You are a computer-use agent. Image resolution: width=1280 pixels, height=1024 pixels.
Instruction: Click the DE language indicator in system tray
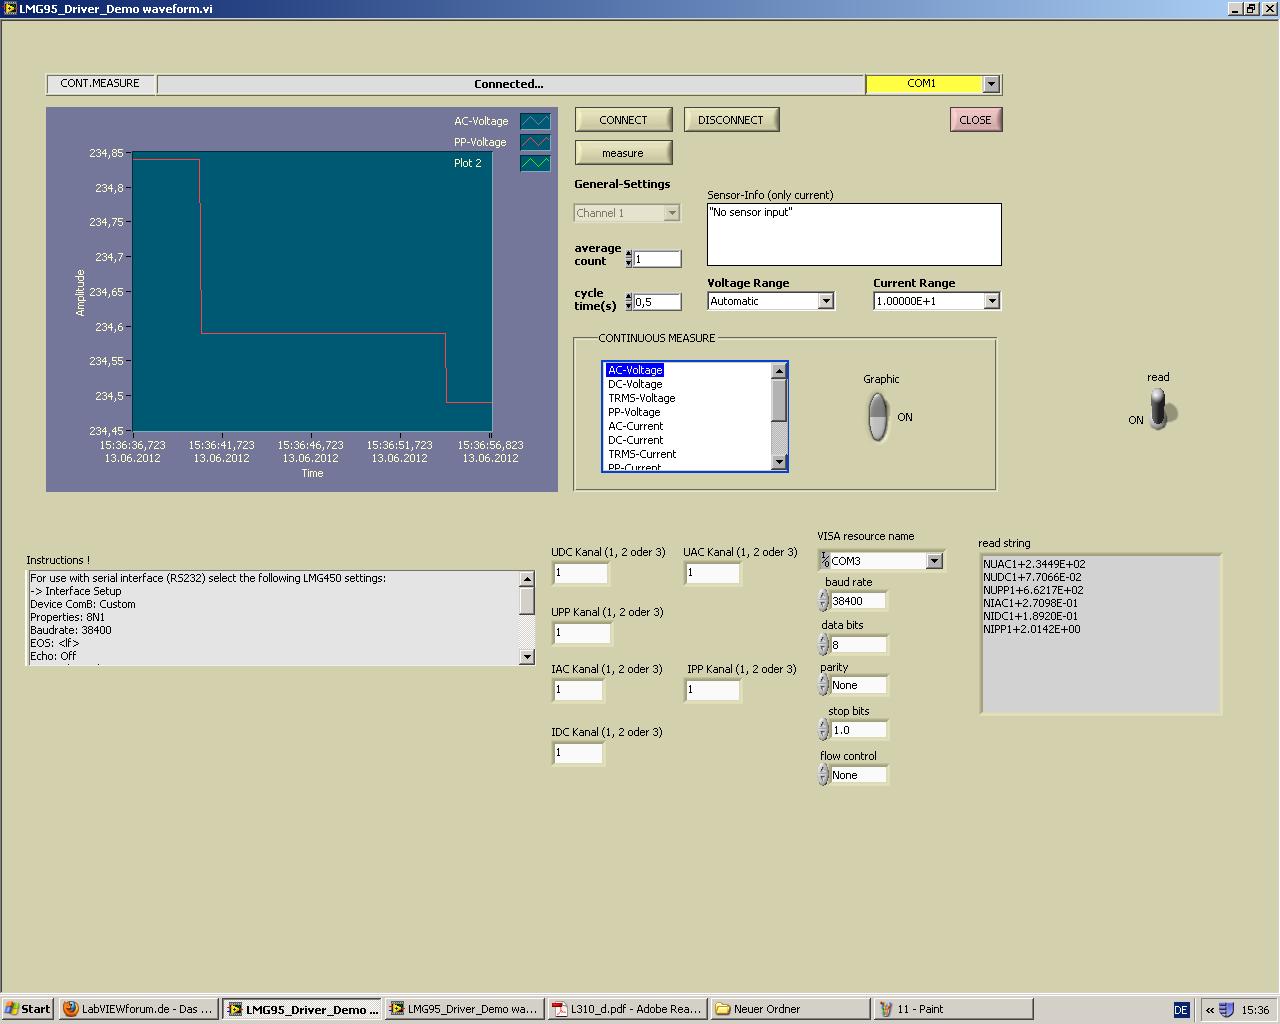coord(1181,1010)
